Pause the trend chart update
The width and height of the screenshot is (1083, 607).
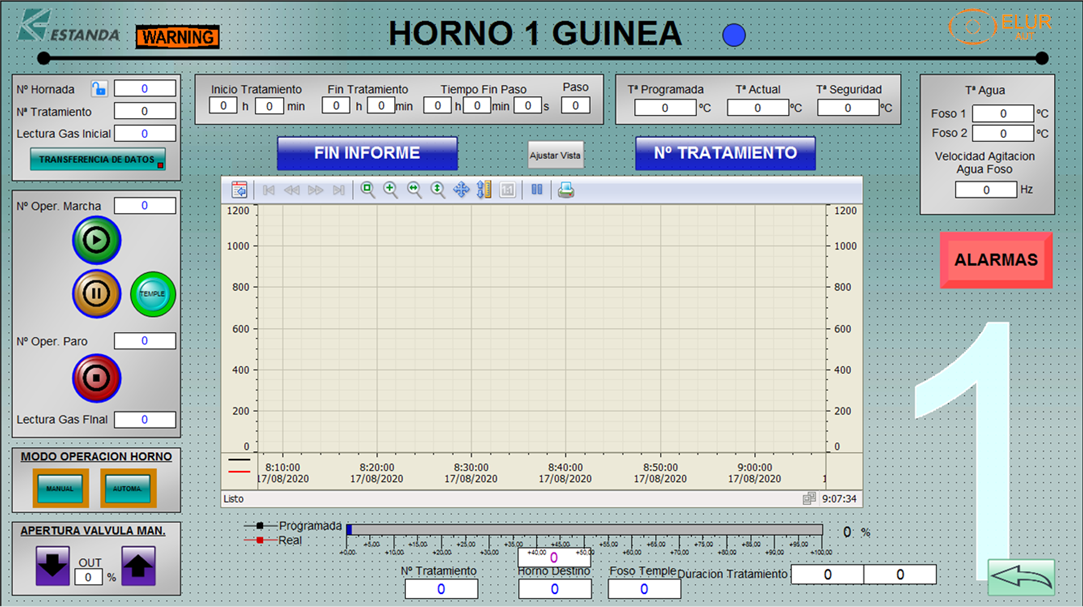click(537, 190)
